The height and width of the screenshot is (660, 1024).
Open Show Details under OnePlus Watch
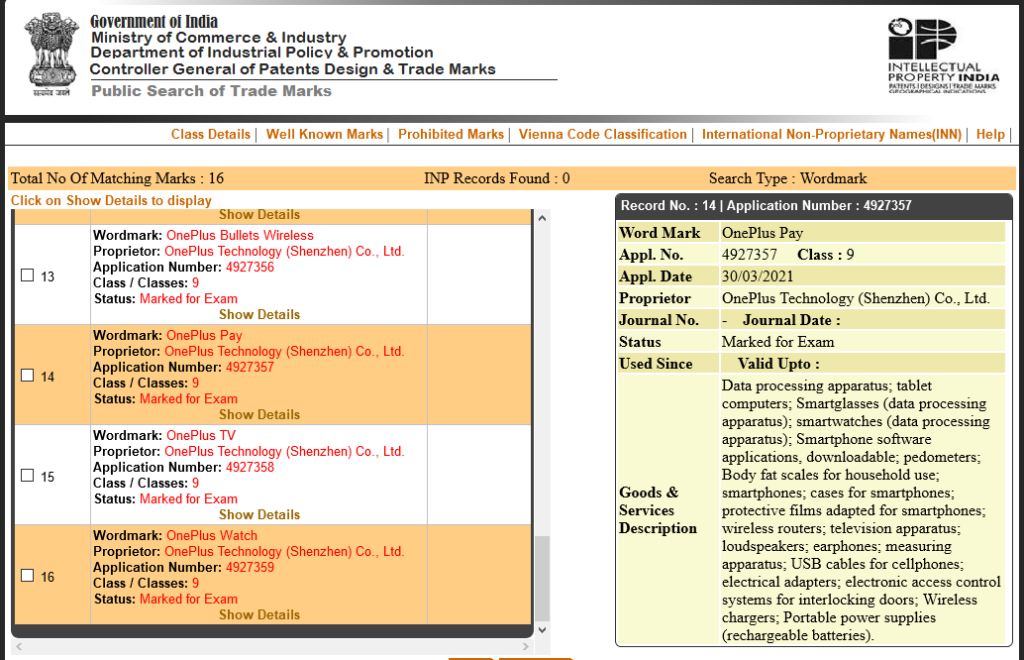[x=259, y=614]
